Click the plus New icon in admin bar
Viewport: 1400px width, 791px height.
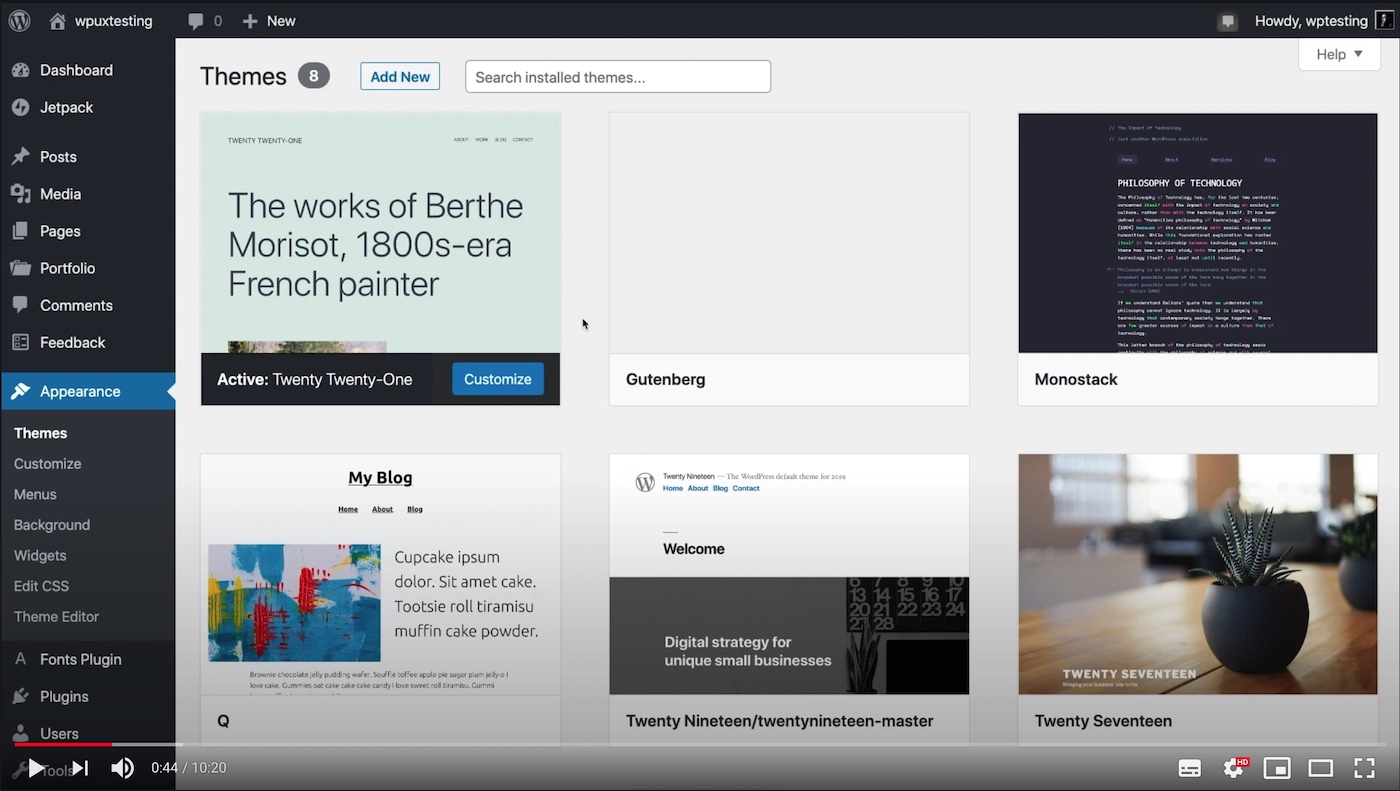coord(250,21)
